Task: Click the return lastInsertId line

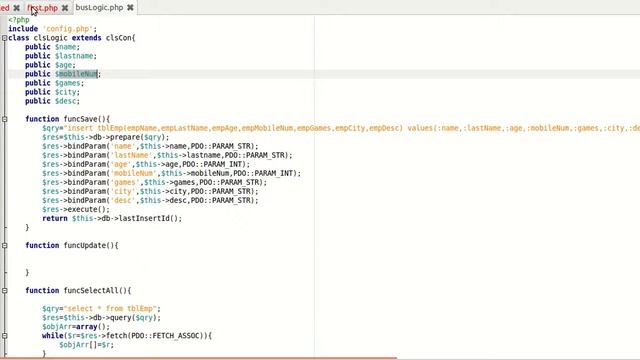Action: (112, 218)
